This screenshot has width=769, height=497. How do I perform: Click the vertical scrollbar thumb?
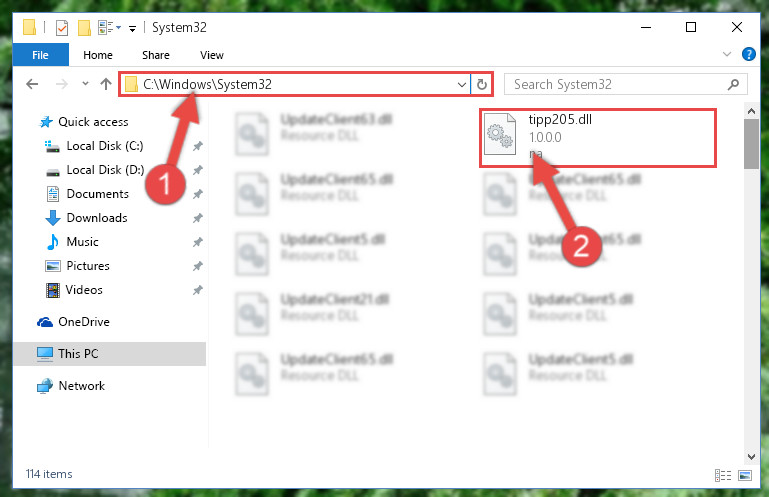751,144
